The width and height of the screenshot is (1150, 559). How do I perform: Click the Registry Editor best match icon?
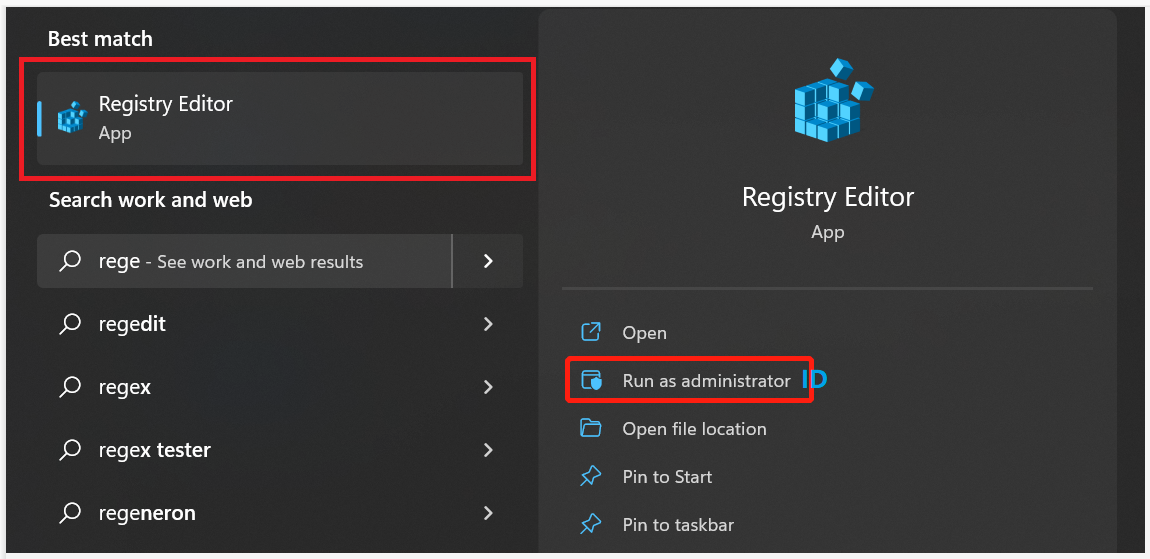72,118
